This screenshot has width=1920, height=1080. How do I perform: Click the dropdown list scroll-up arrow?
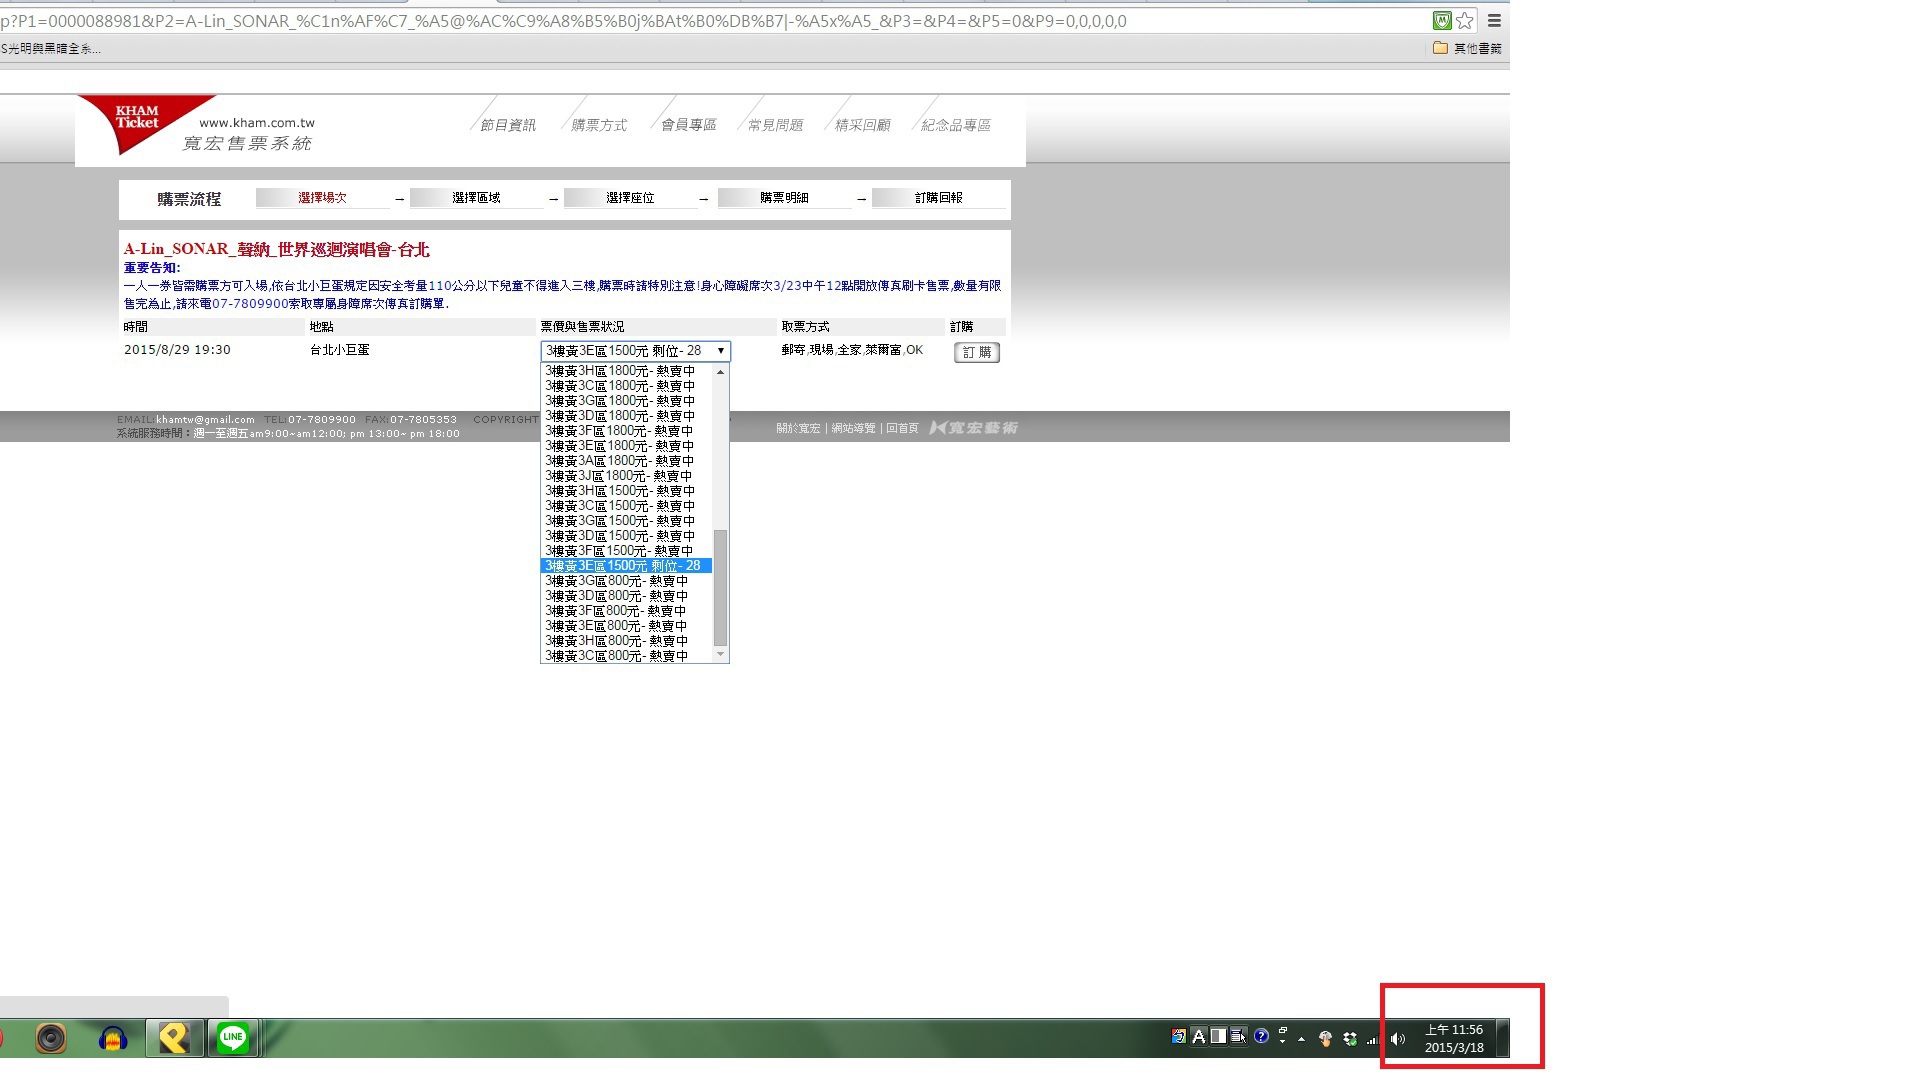(x=720, y=372)
